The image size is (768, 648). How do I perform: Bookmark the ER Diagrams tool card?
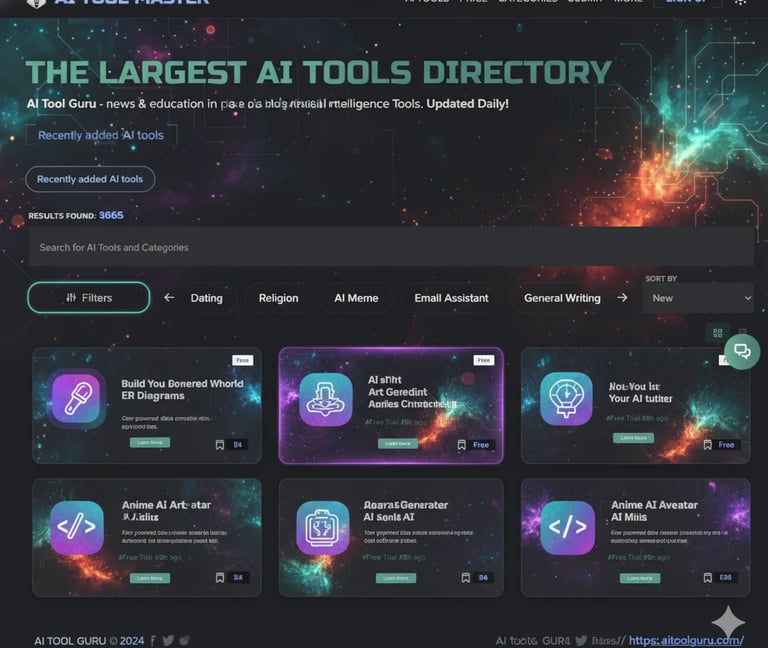coord(220,445)
